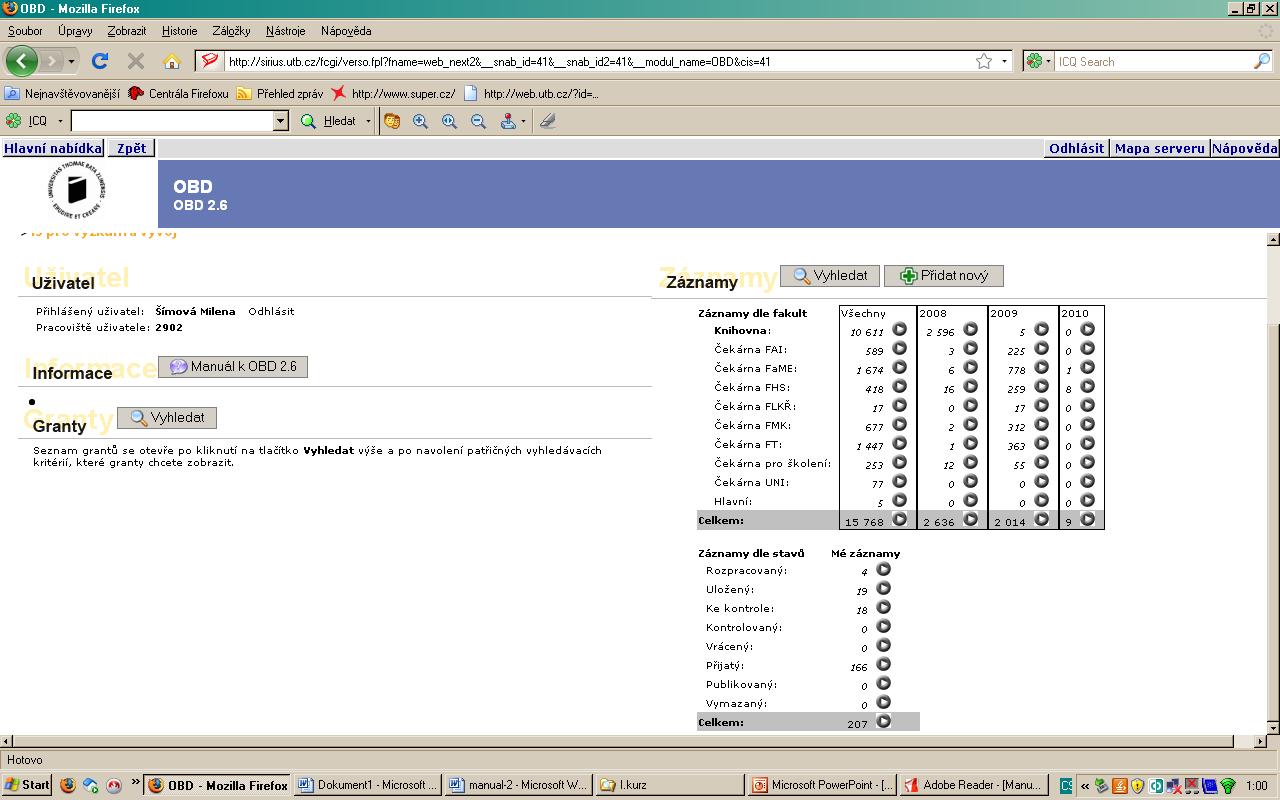
Task: Open the Hledat options dropdown arrow
Action: tap(368, 121)
